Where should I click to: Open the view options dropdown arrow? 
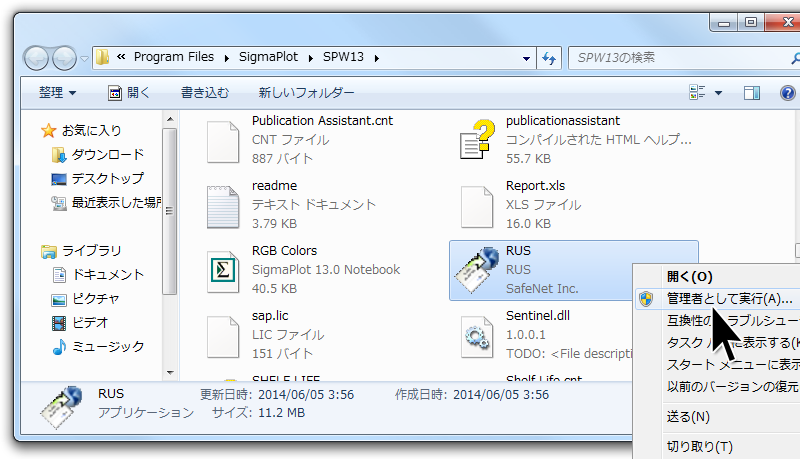[x=718, y=93]
